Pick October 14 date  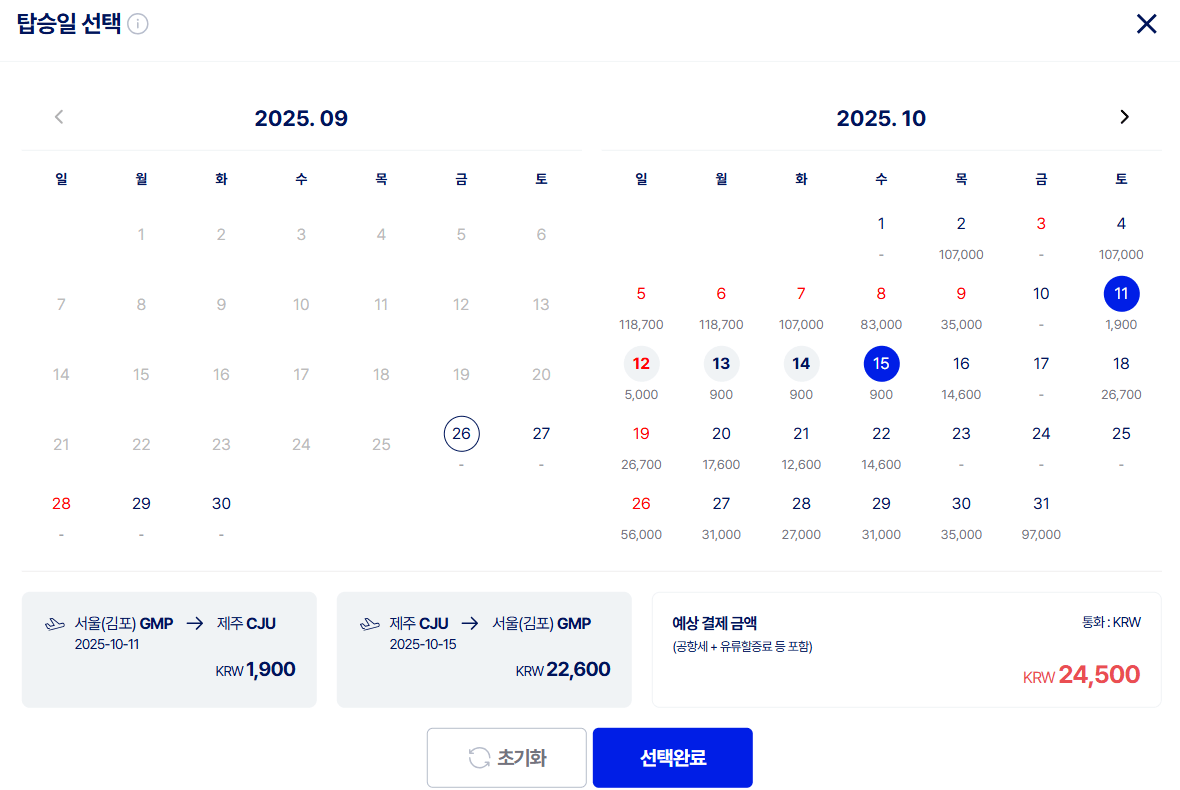click(801, 363)
